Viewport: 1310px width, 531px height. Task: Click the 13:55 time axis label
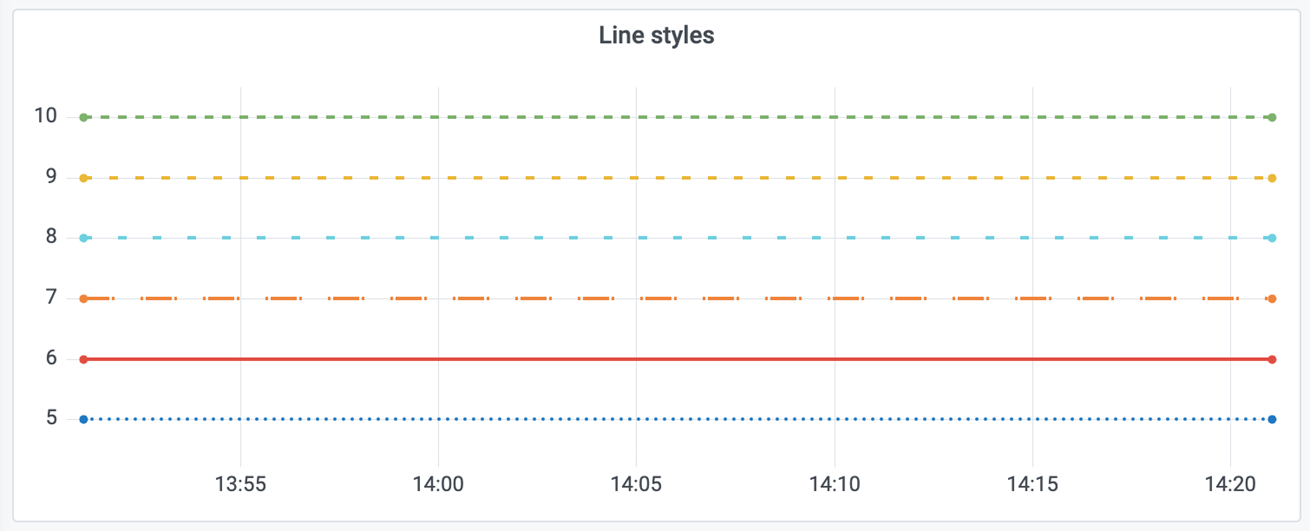click(240, 485)
